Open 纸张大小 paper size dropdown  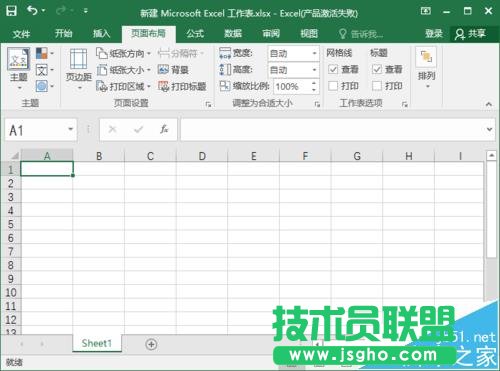pos(123,70)
